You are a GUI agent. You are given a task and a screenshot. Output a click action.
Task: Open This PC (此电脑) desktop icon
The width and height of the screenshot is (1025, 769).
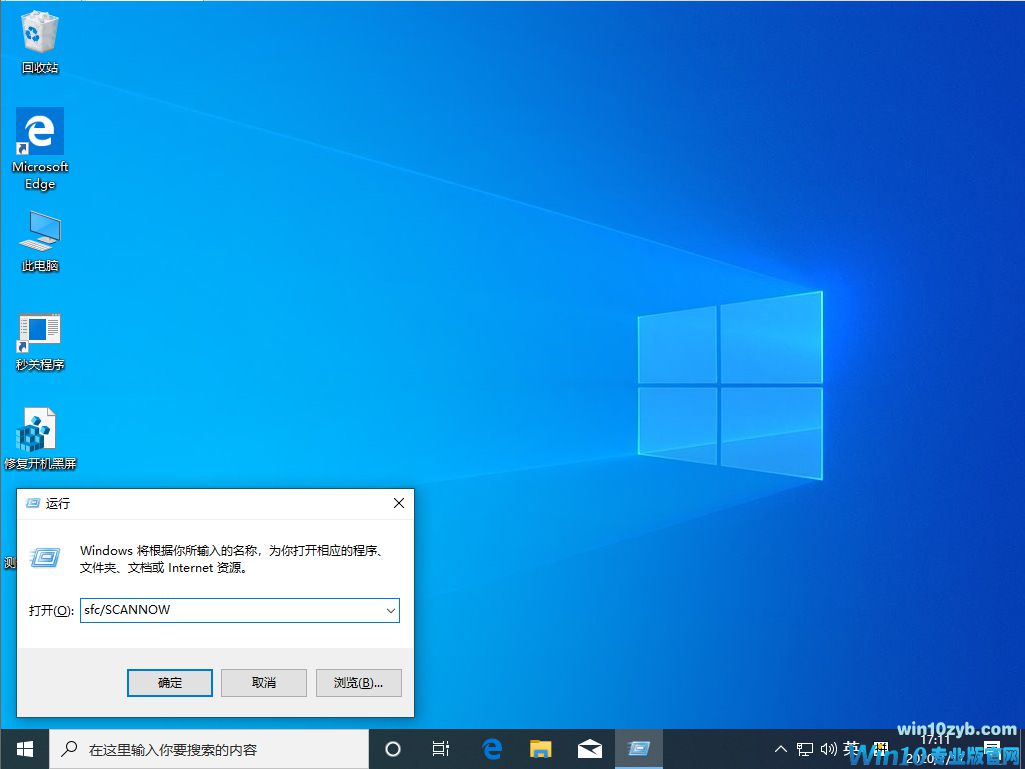click(x=39, y=232)
